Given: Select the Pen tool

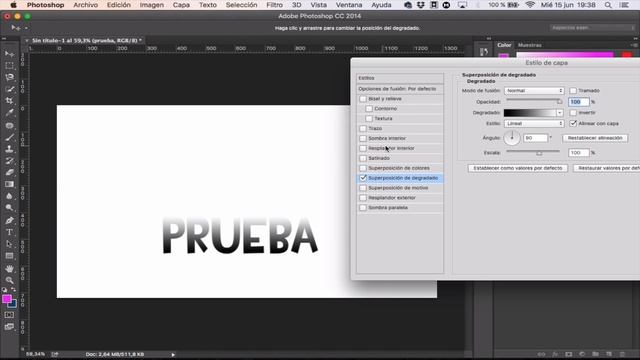Looking at the screenshot, I should coord(9,220).
